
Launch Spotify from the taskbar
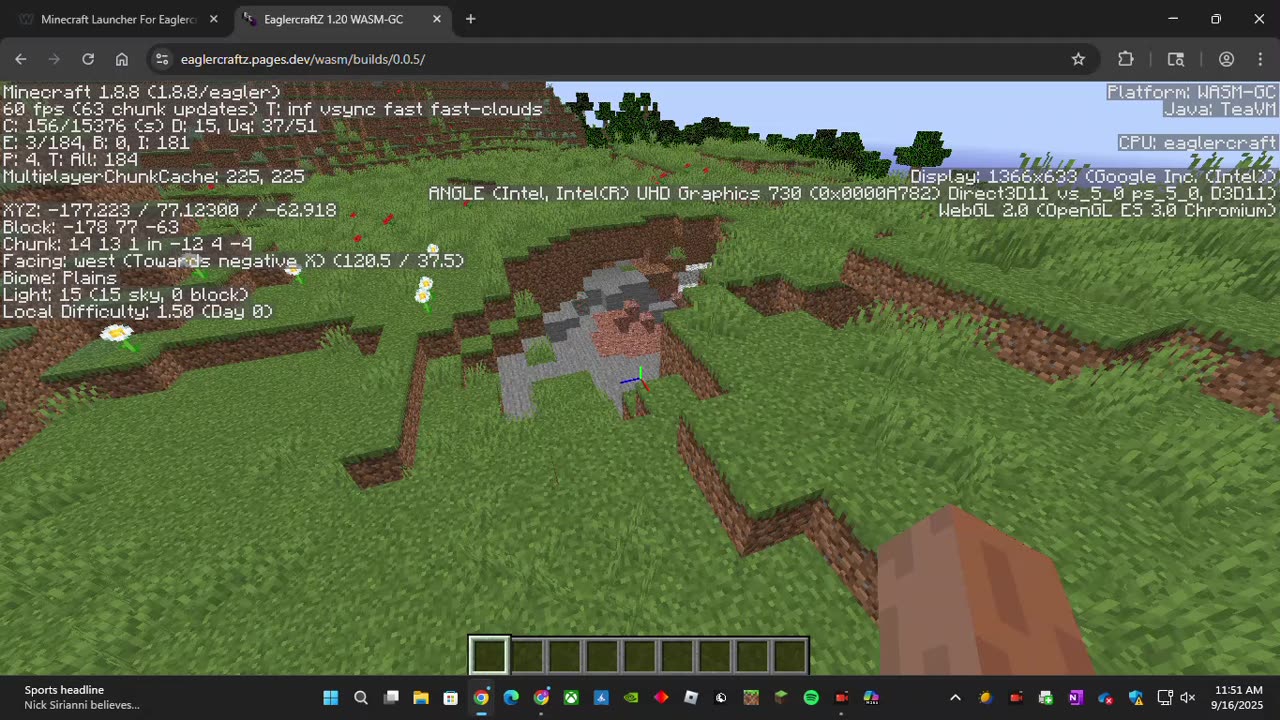(811, 697)
